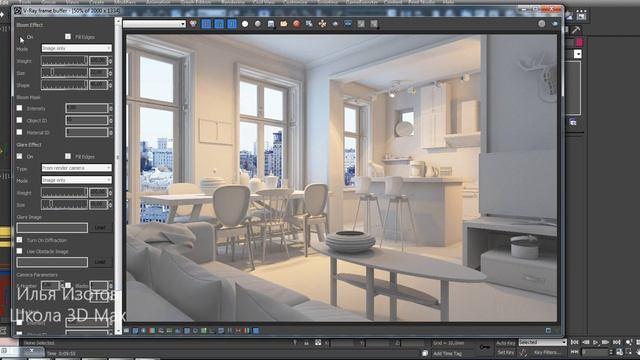Viewport: 640px width, 360px height.
Task: Click the Glare Weight slider
Action: pos(64,192)
